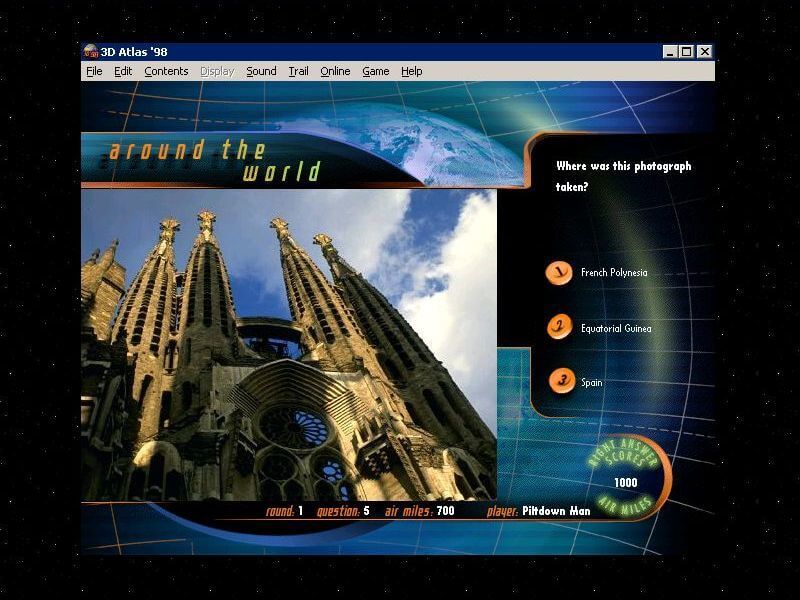Open the Help menu
The height and width of the screenshot is (600, 800).
412,71
